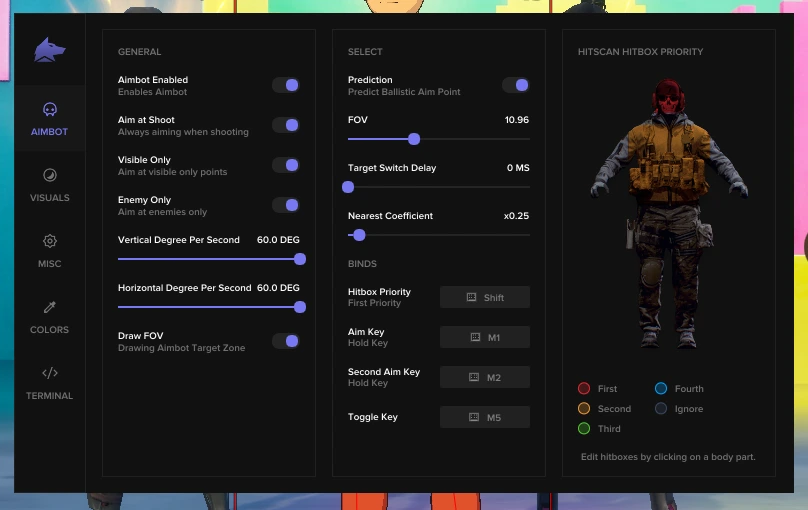Open the Terminal code icon
Viewport: 808px width, 510px height.
pyautogui.click(x=49, y=374)
